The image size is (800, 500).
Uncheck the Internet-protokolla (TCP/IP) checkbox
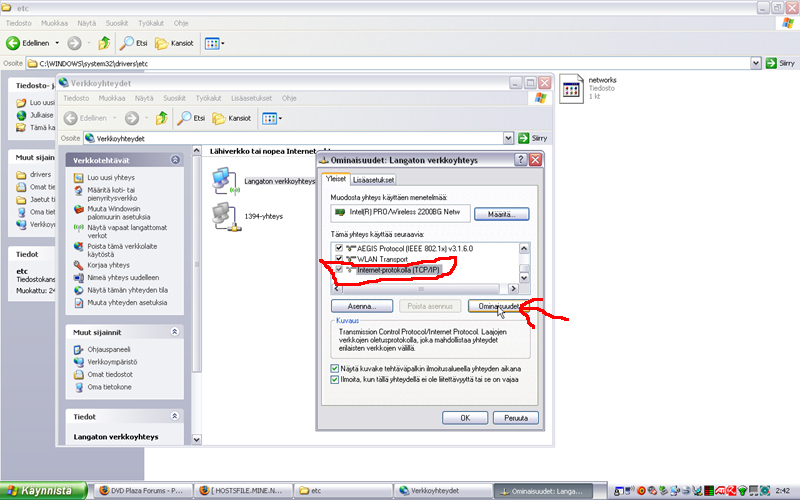tap(339, 269)
